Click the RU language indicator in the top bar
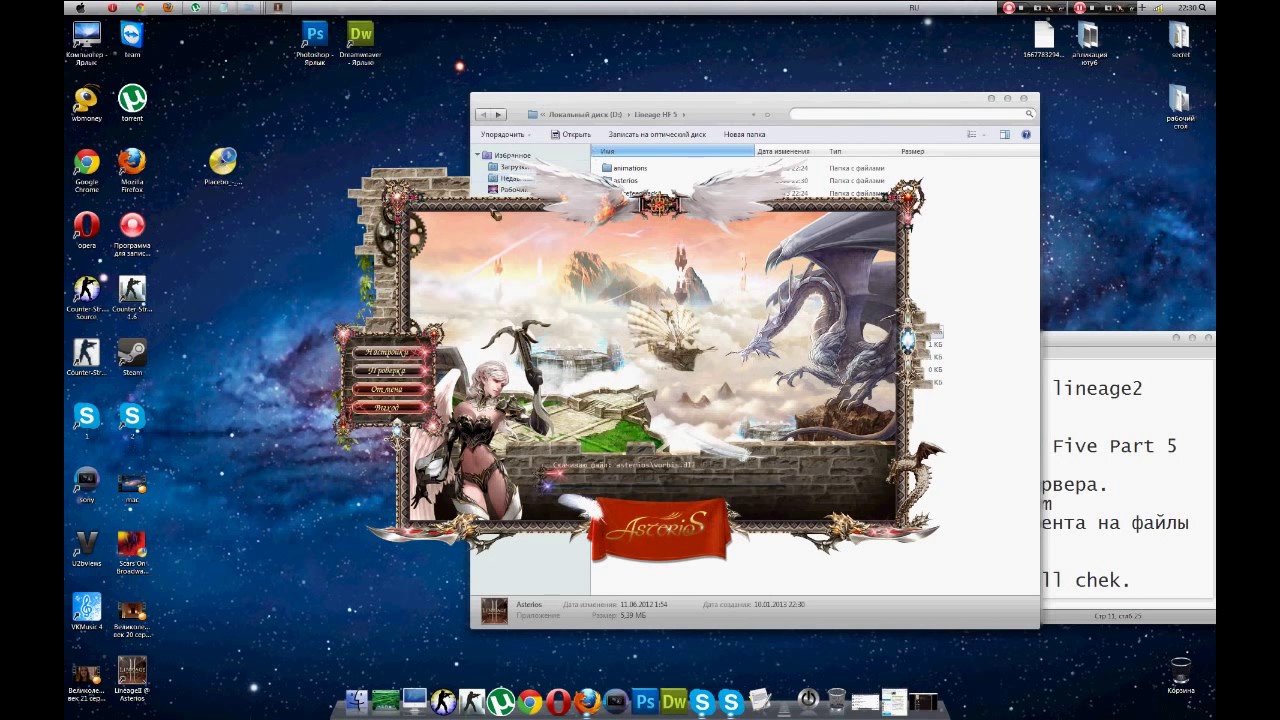 (x=914, y=7)
